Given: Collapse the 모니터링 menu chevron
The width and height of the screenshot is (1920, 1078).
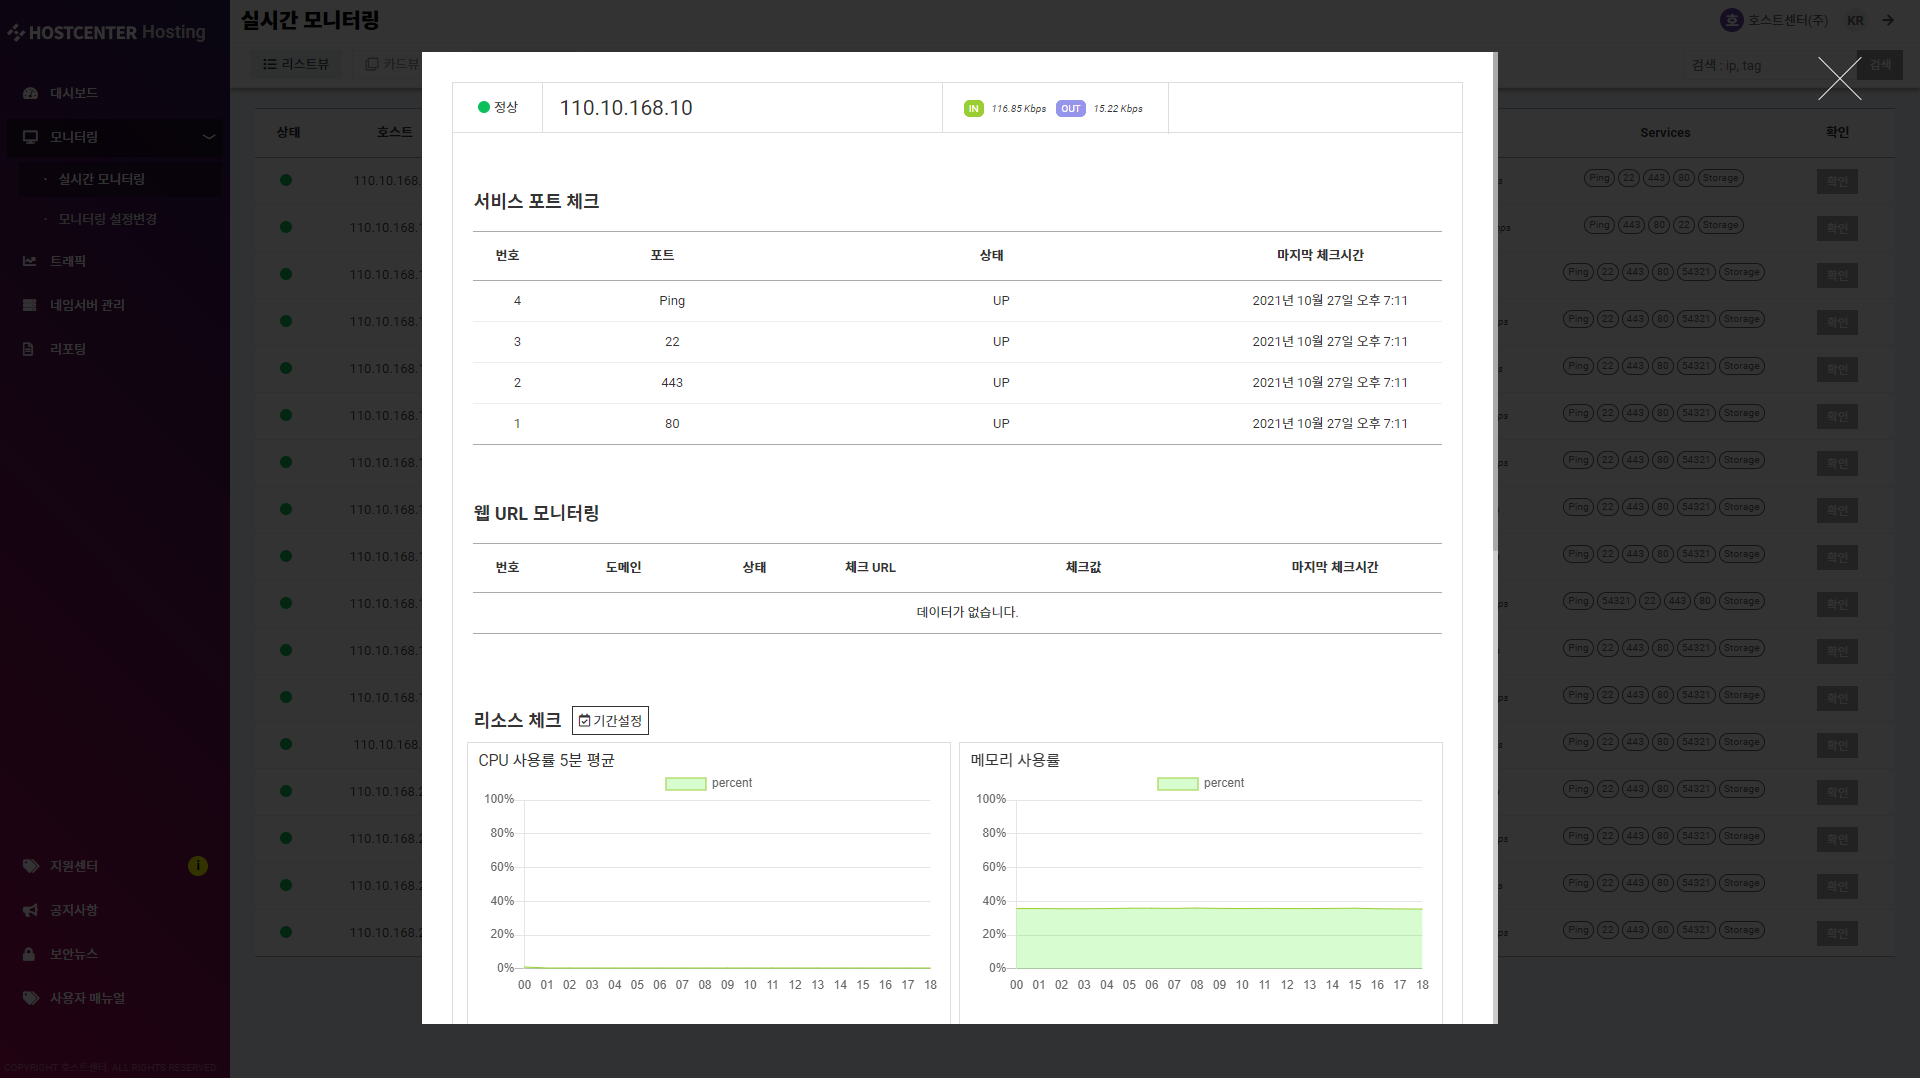Looking at the screenshot, I should click(209, 137).
